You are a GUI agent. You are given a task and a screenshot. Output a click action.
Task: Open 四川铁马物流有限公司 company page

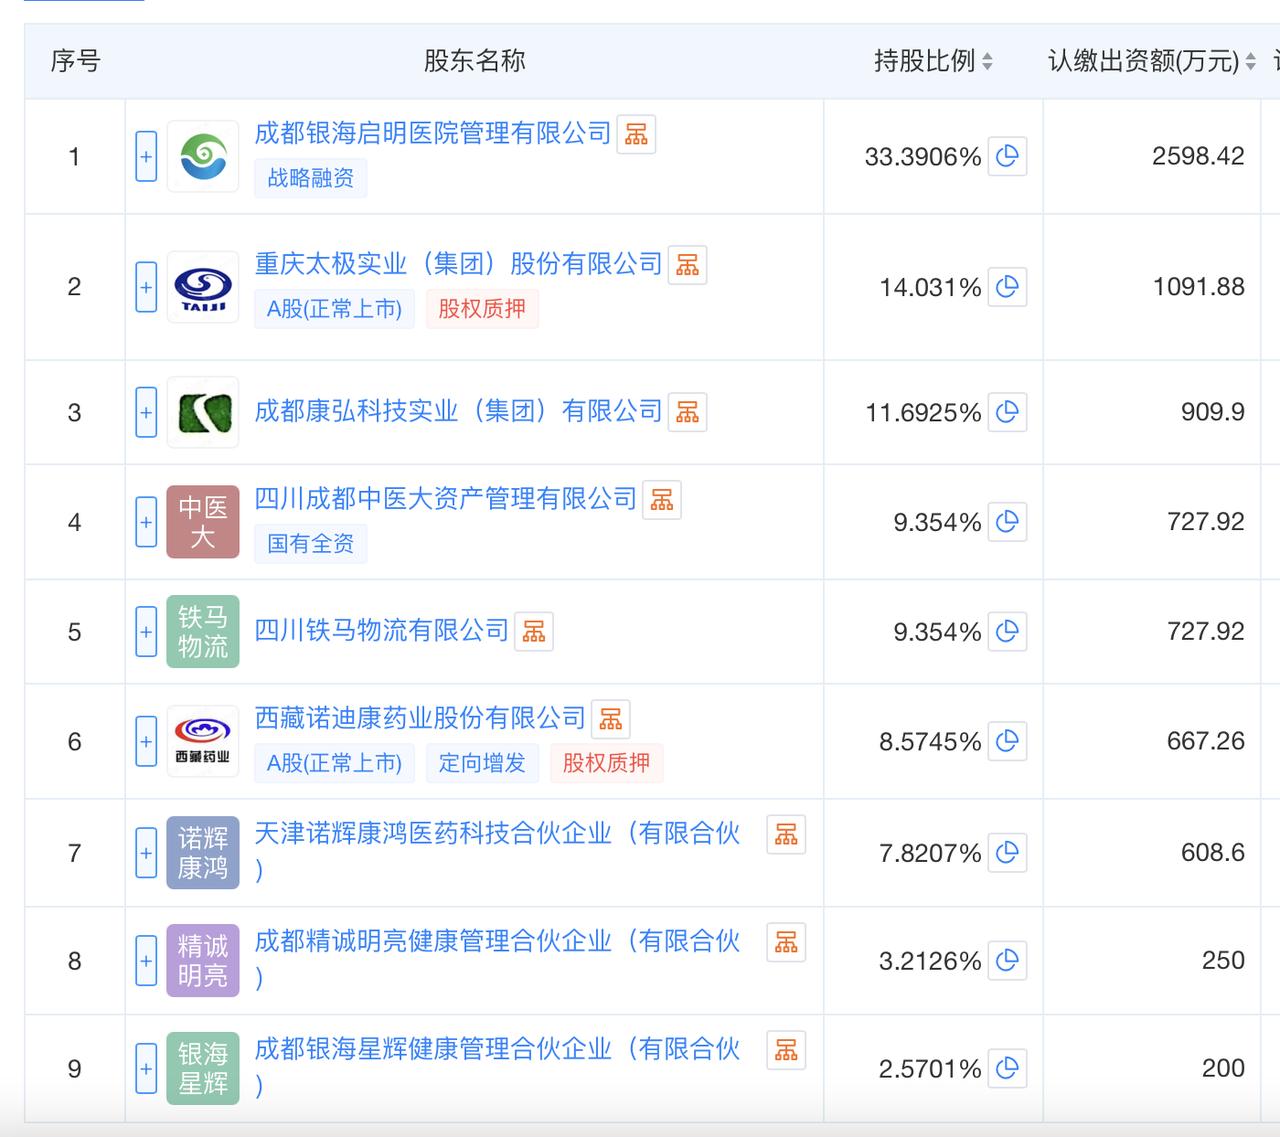tap(382, 631)
